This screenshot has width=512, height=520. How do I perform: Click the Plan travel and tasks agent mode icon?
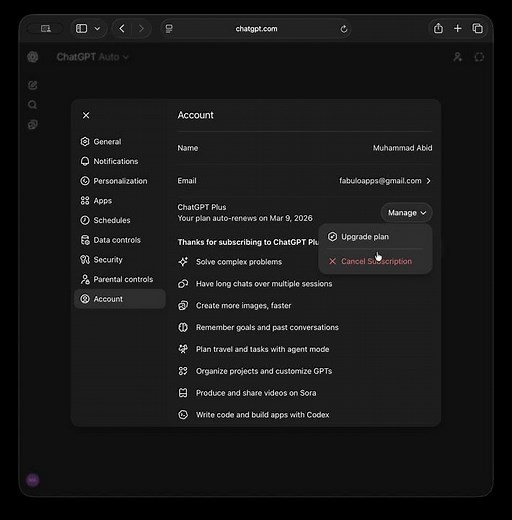(x=183, y=349)
